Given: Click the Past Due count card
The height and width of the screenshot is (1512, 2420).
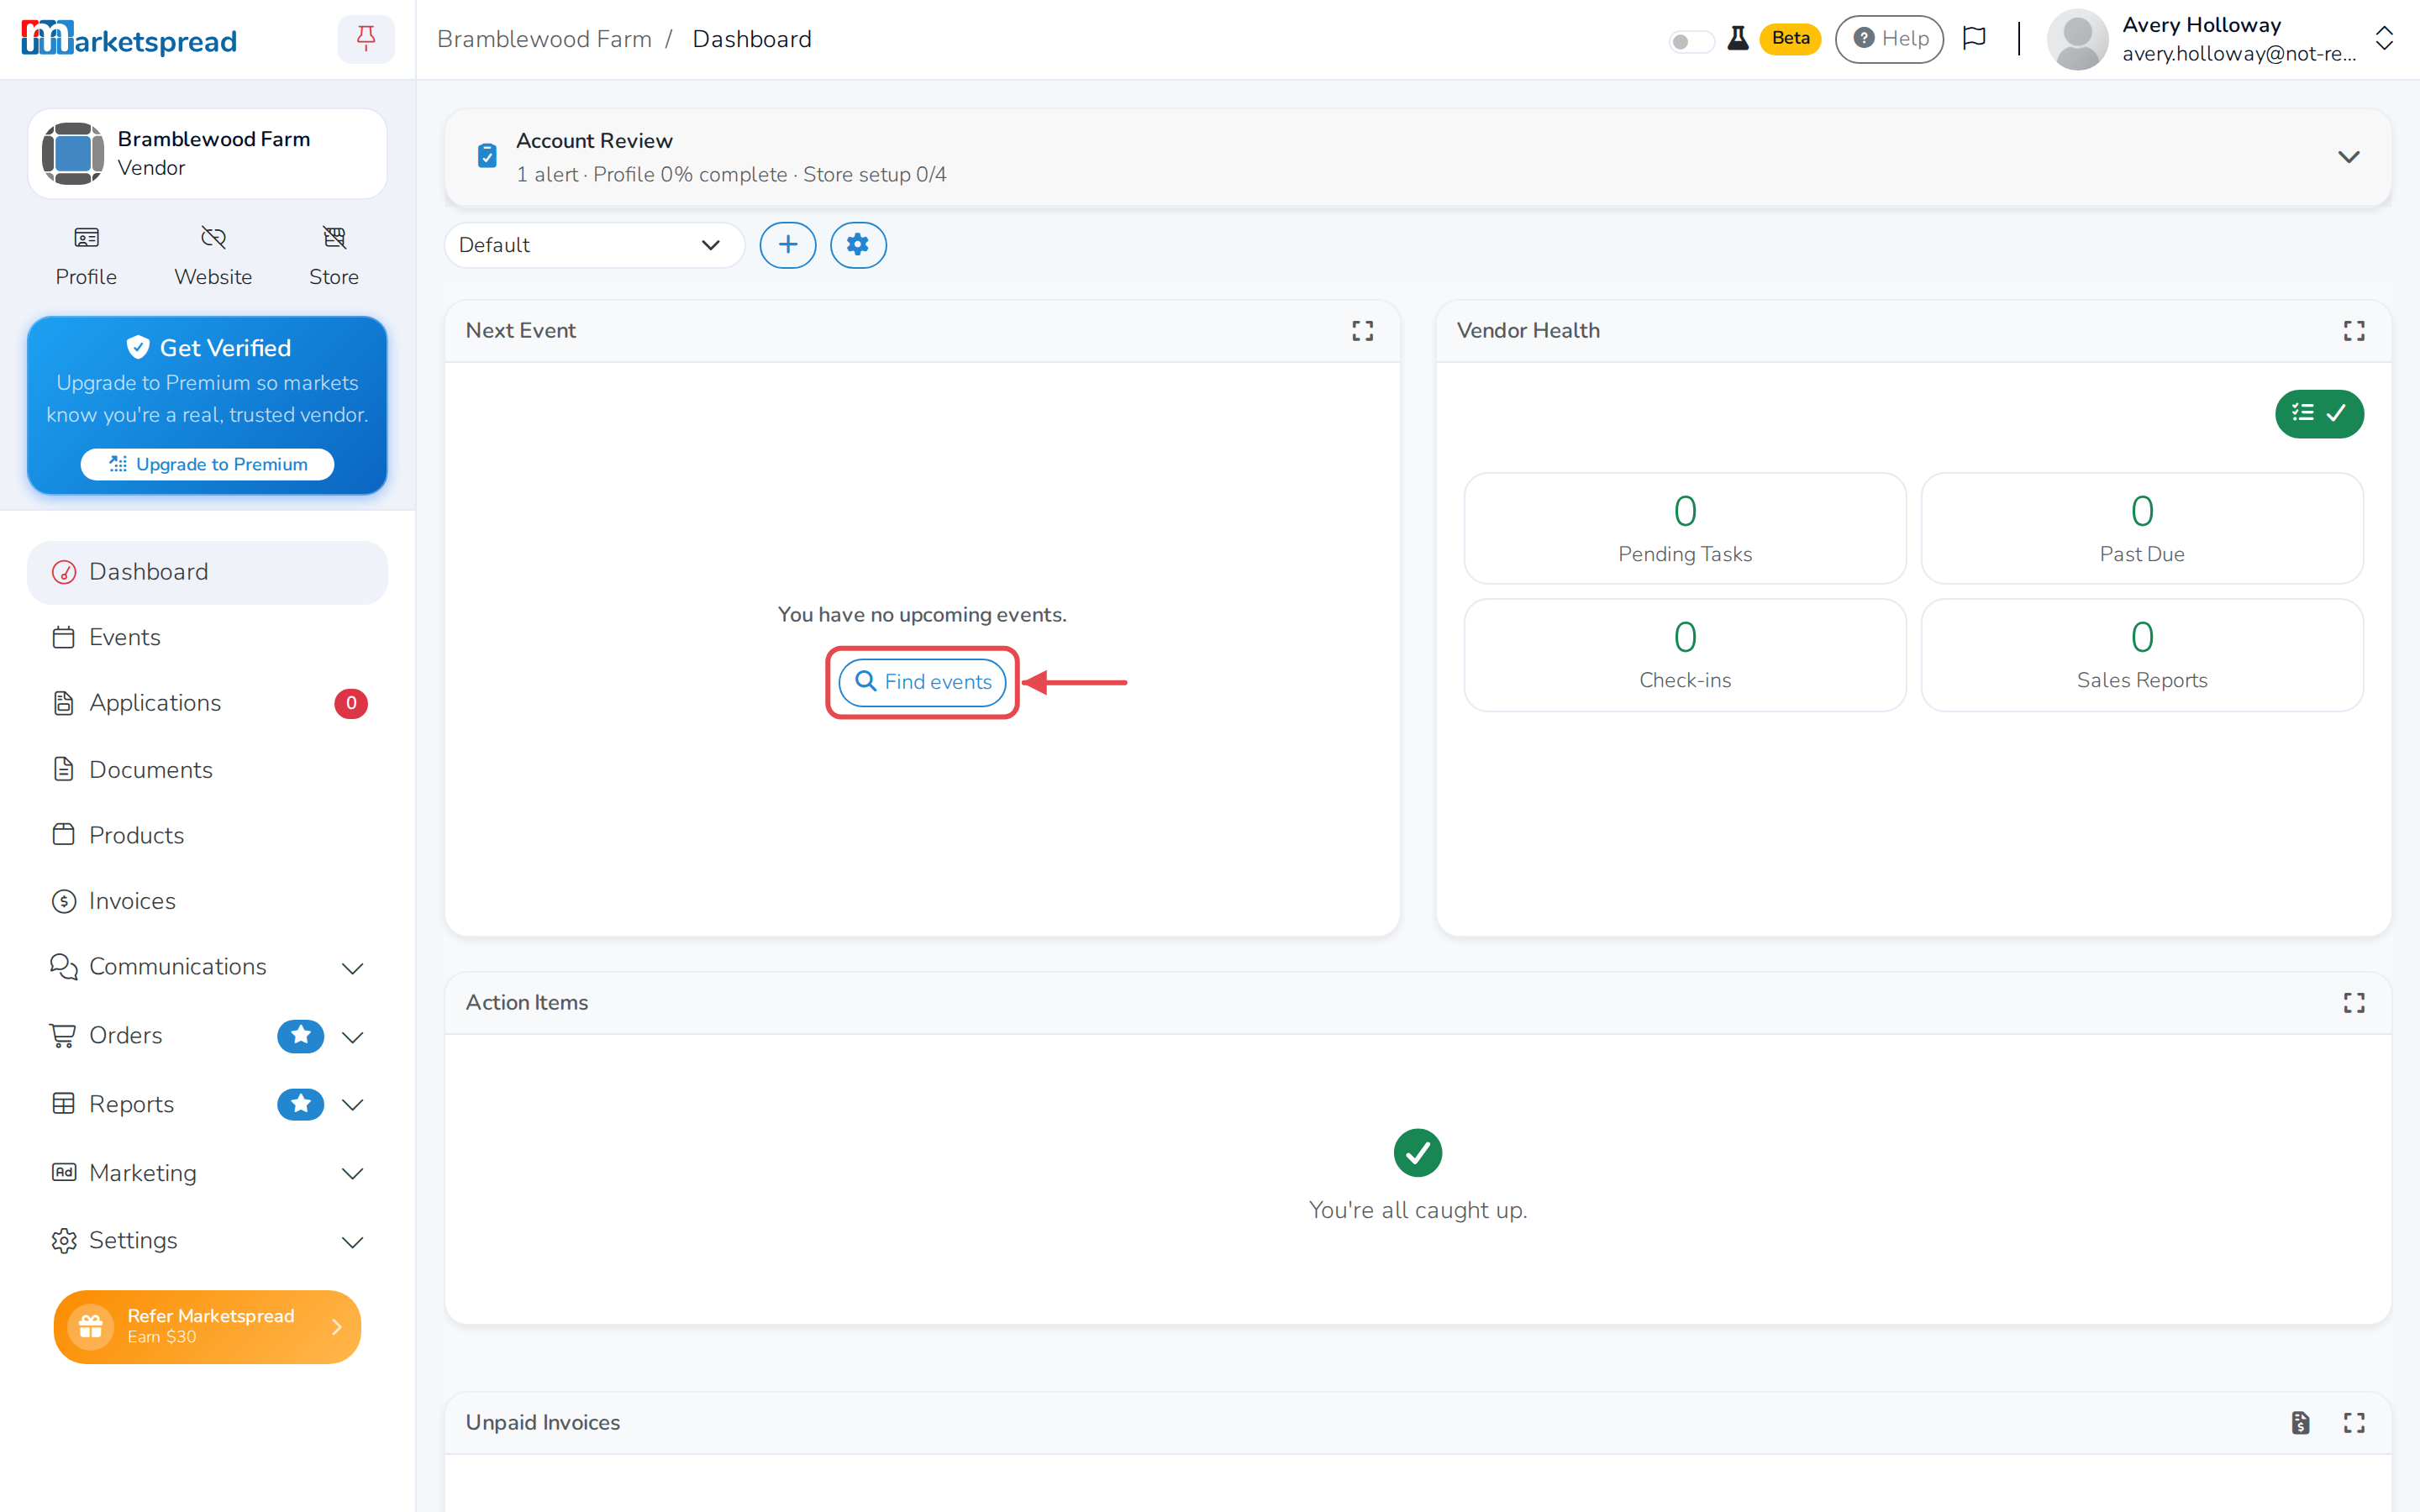Looking at the screenshot, I should [2142, 528].
